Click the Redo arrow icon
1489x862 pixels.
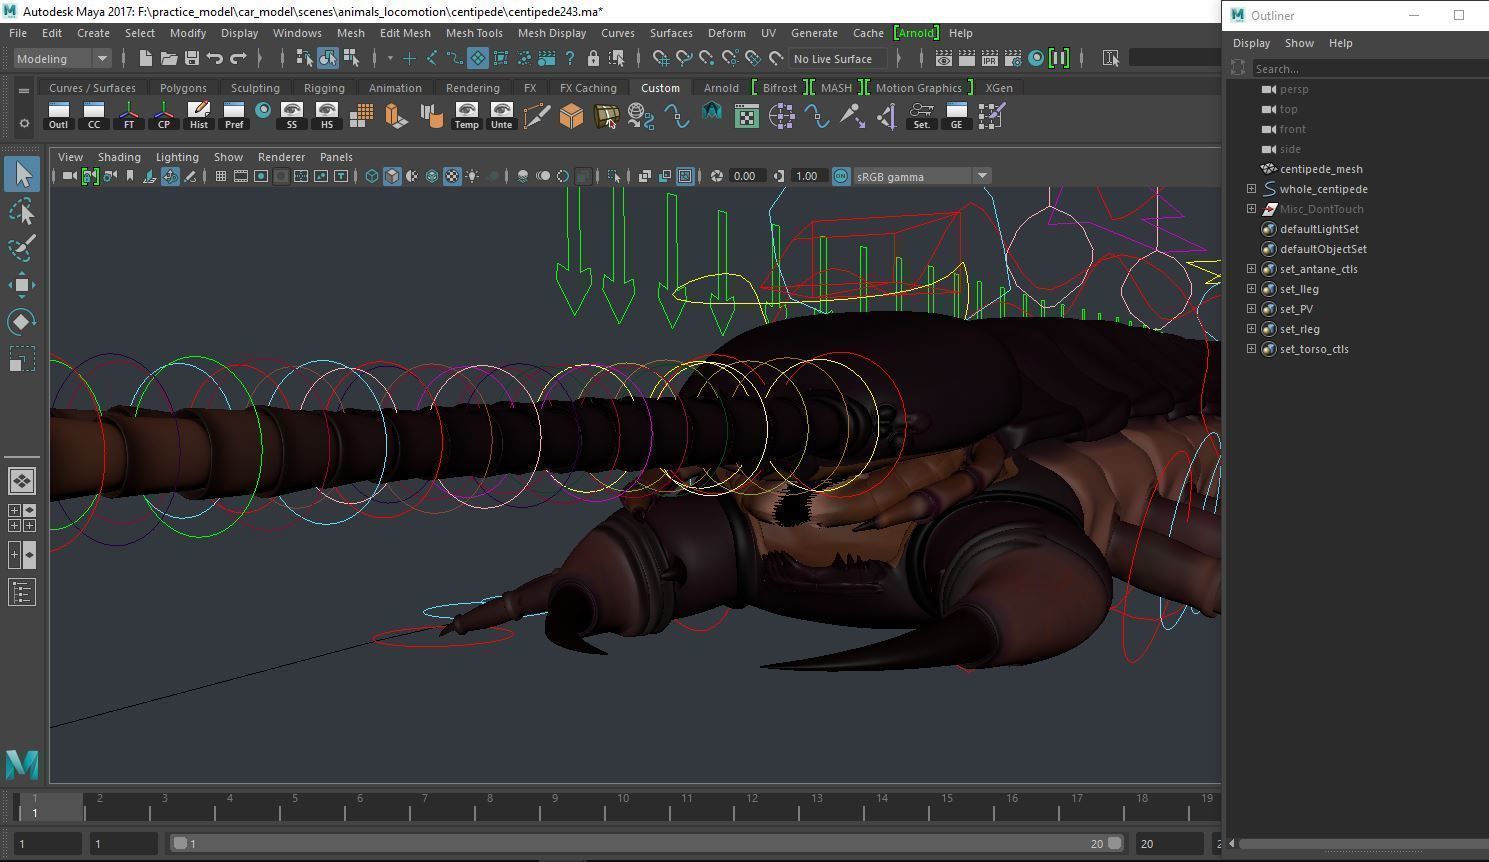[x=238, y=58]
